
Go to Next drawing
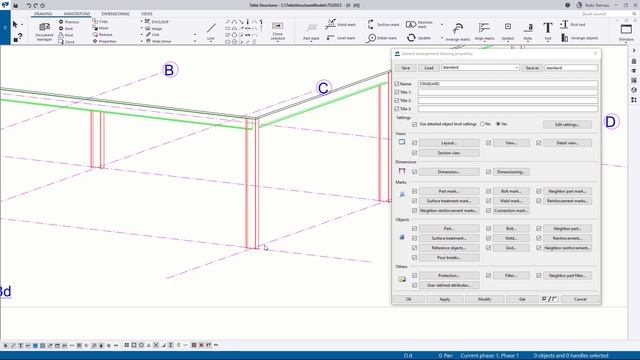pos(66,28)
